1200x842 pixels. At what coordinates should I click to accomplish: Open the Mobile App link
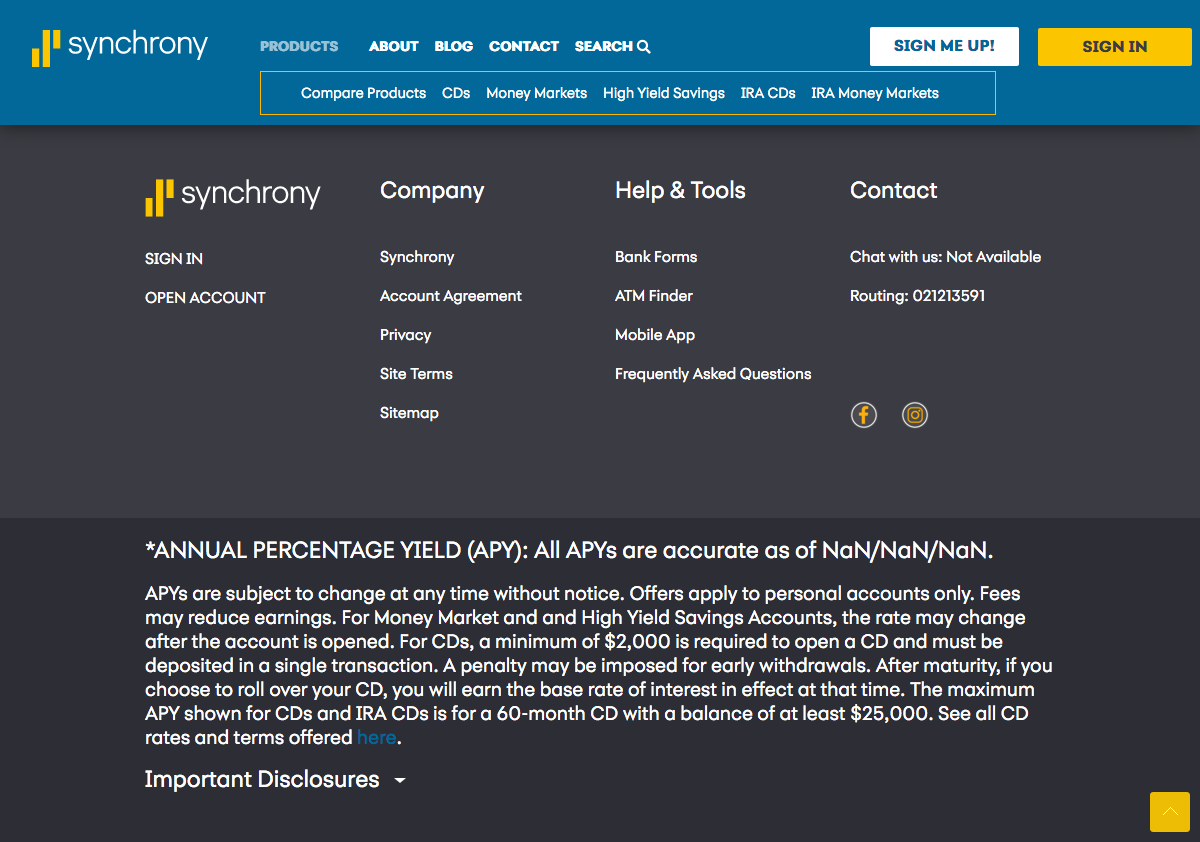pyautogui.click(x=655, y=335)
